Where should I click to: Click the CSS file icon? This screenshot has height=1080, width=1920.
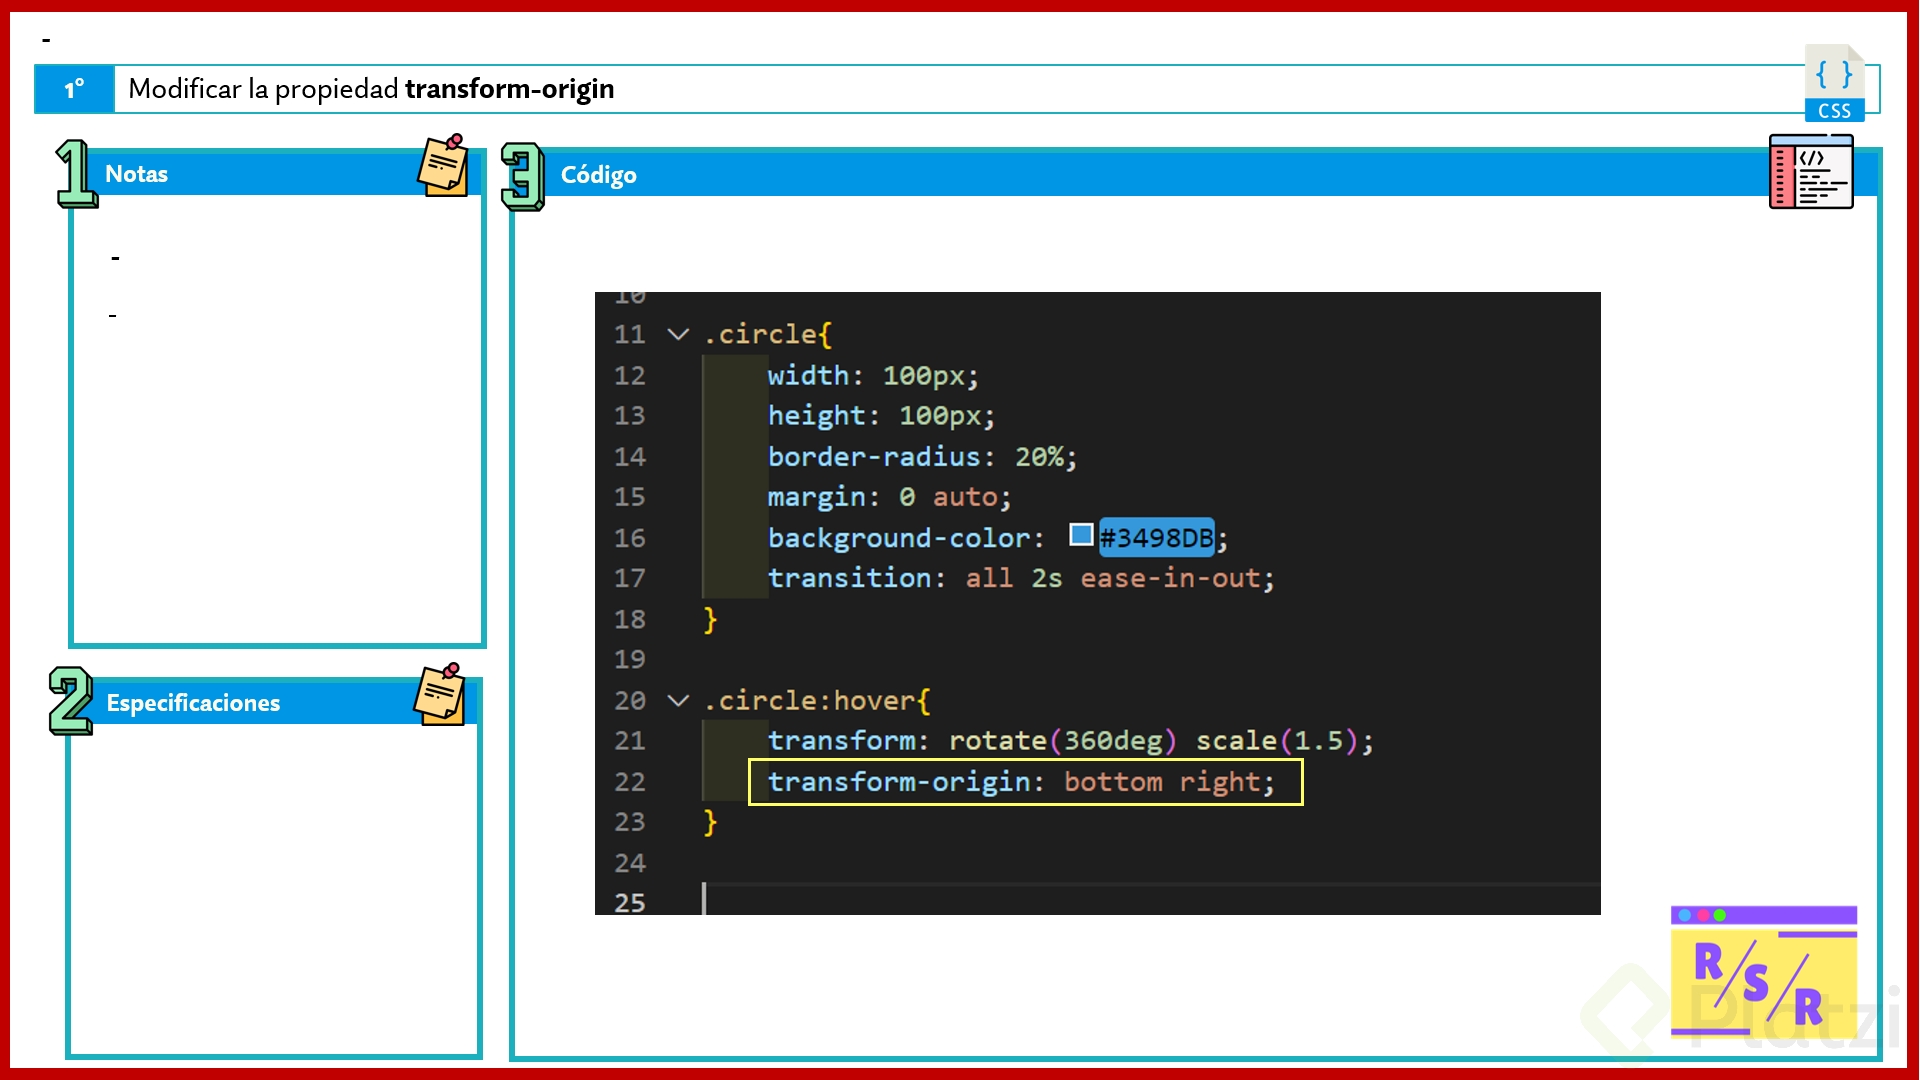coord(1833,83)
